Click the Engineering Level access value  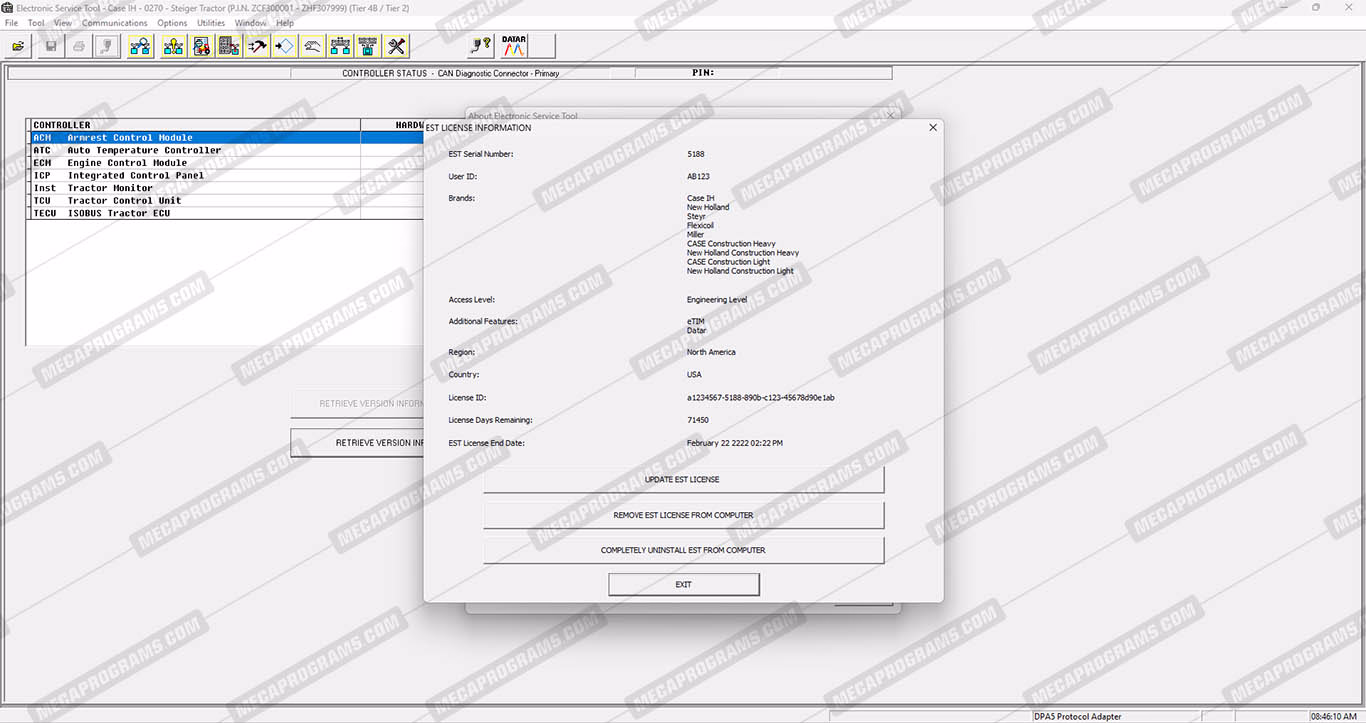click(x=717, y=300)
